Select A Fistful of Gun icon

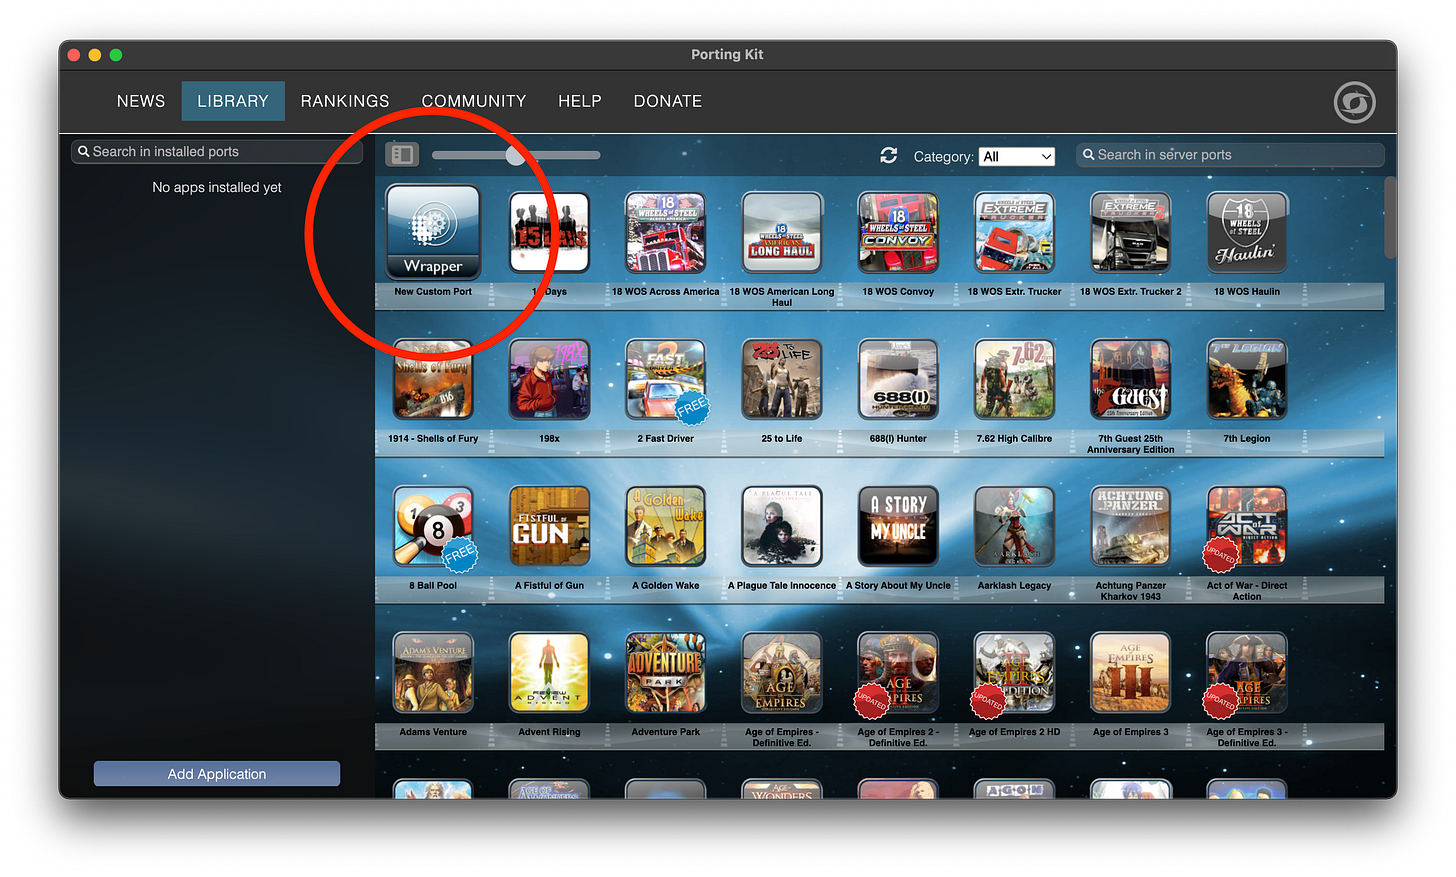pos(549,526)
